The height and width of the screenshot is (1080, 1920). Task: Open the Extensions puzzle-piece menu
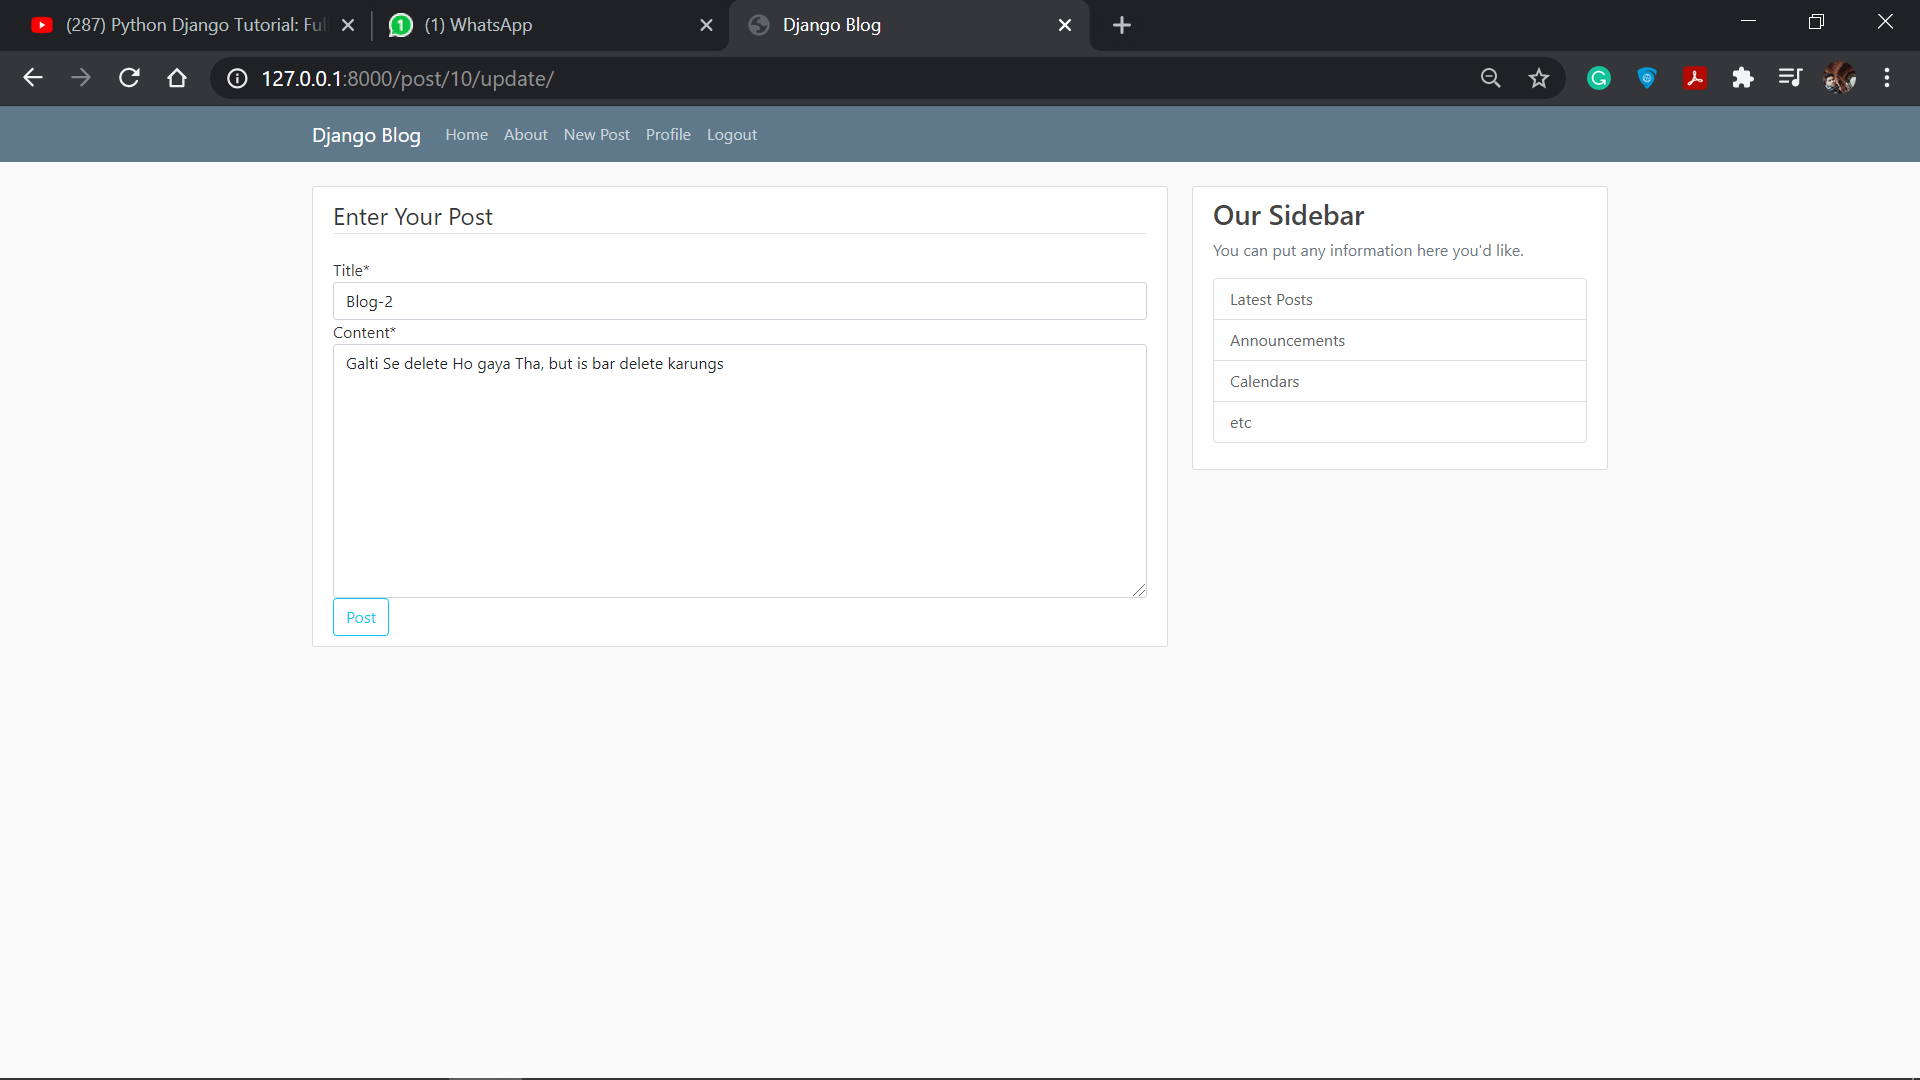[x=1743, y=78]
